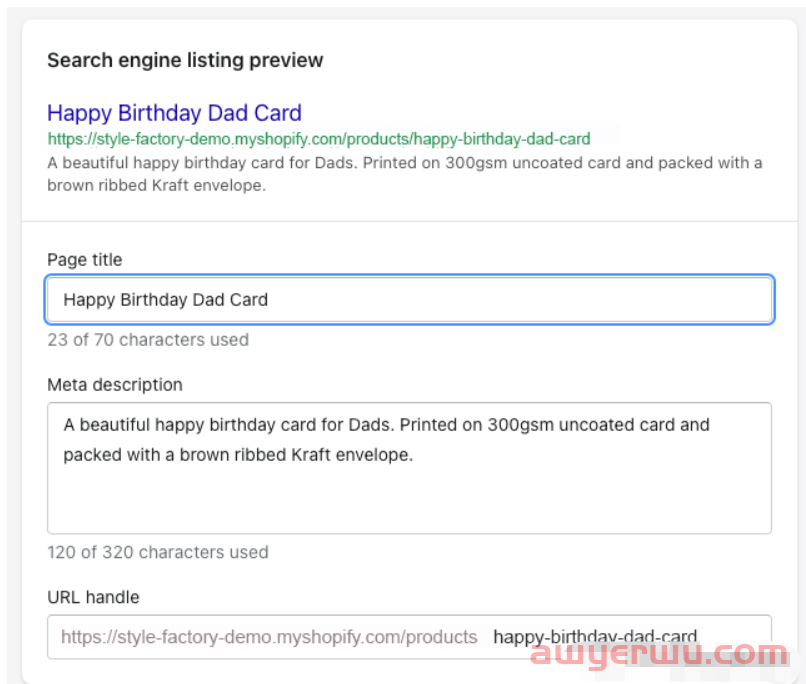Click the 23 of 70 characters used counter
The height and width of the screenshot is (684, 806).
(x=148, y=340)
